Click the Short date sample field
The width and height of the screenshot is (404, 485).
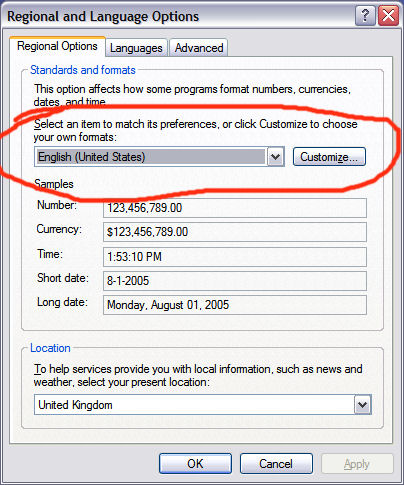click(x=235, y=281)
